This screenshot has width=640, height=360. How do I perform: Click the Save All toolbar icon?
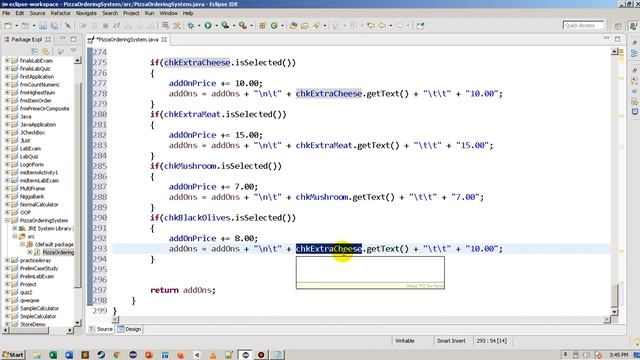coord(54,26)
